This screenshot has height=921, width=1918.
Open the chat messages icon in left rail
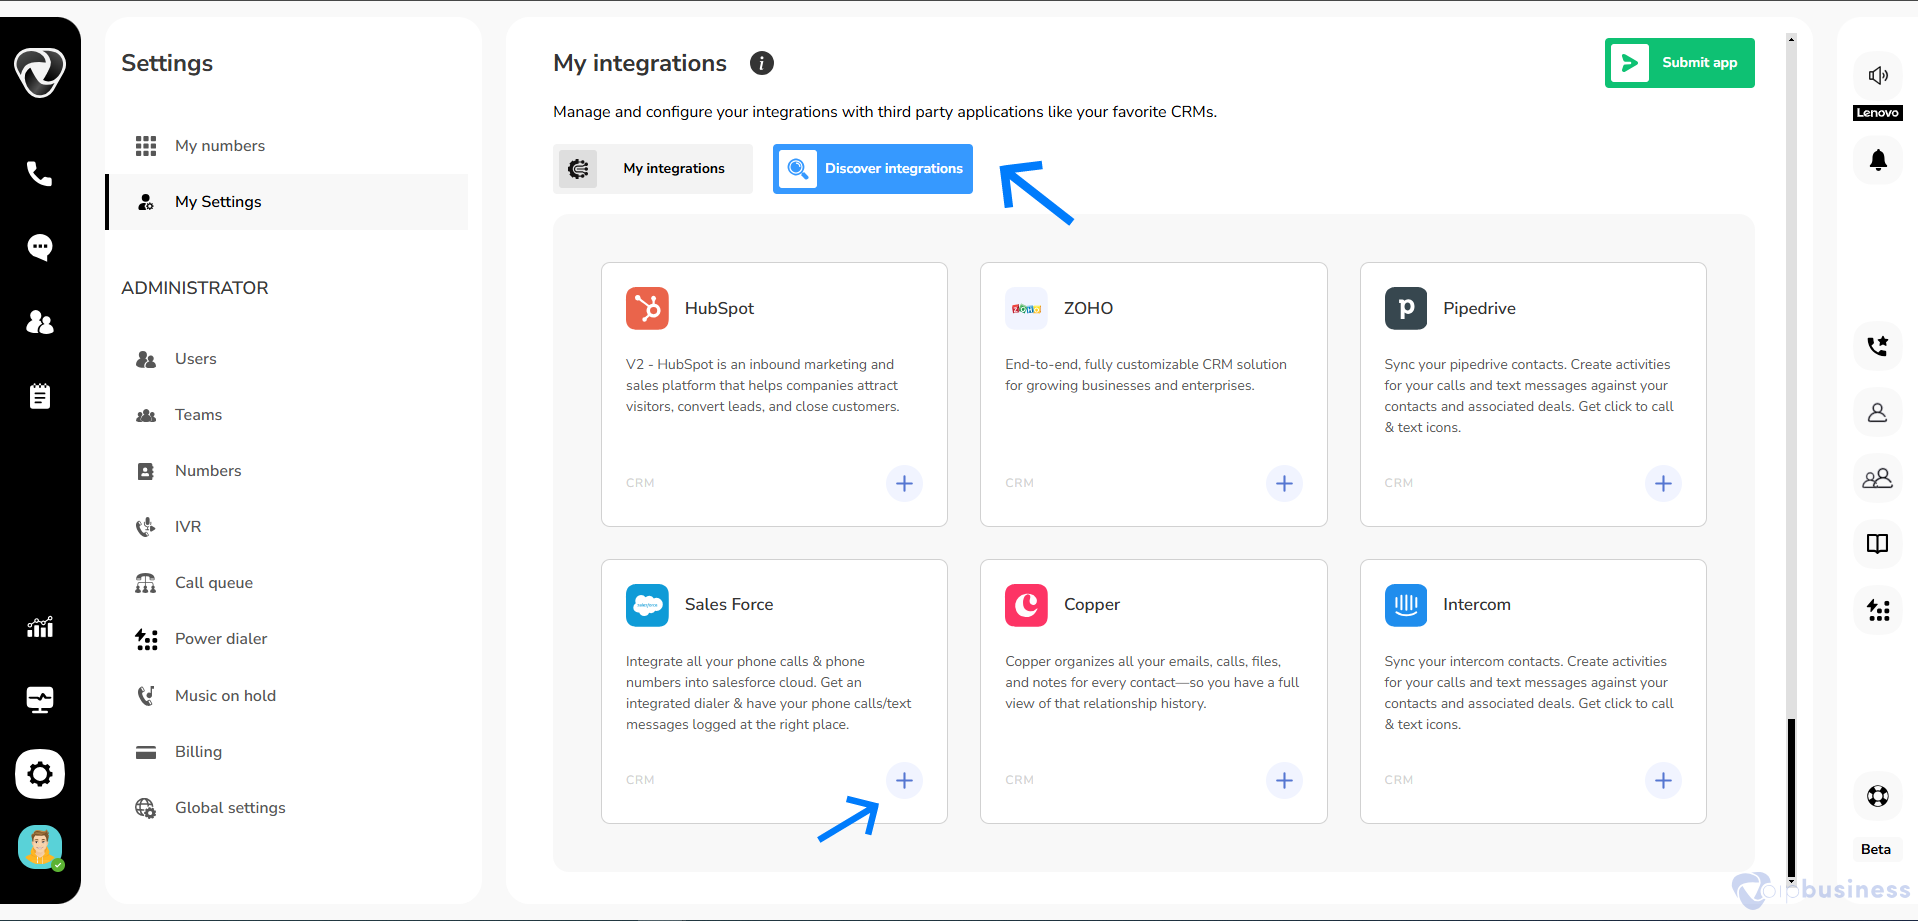pyautogui.click(x=40, y=247)
